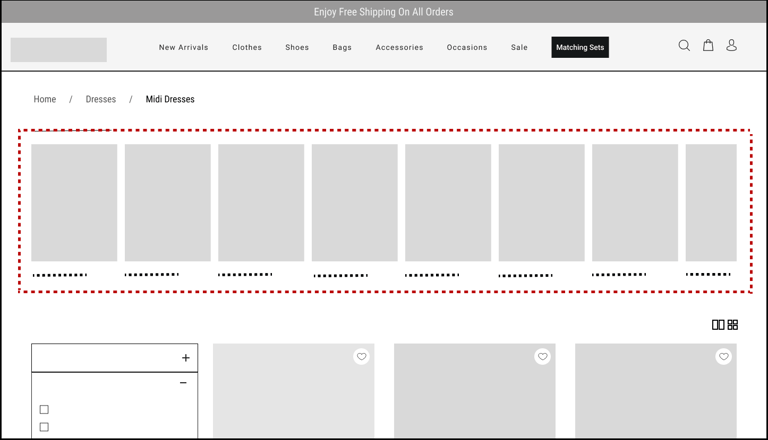Click the store logo placeholder

point(59,49)
